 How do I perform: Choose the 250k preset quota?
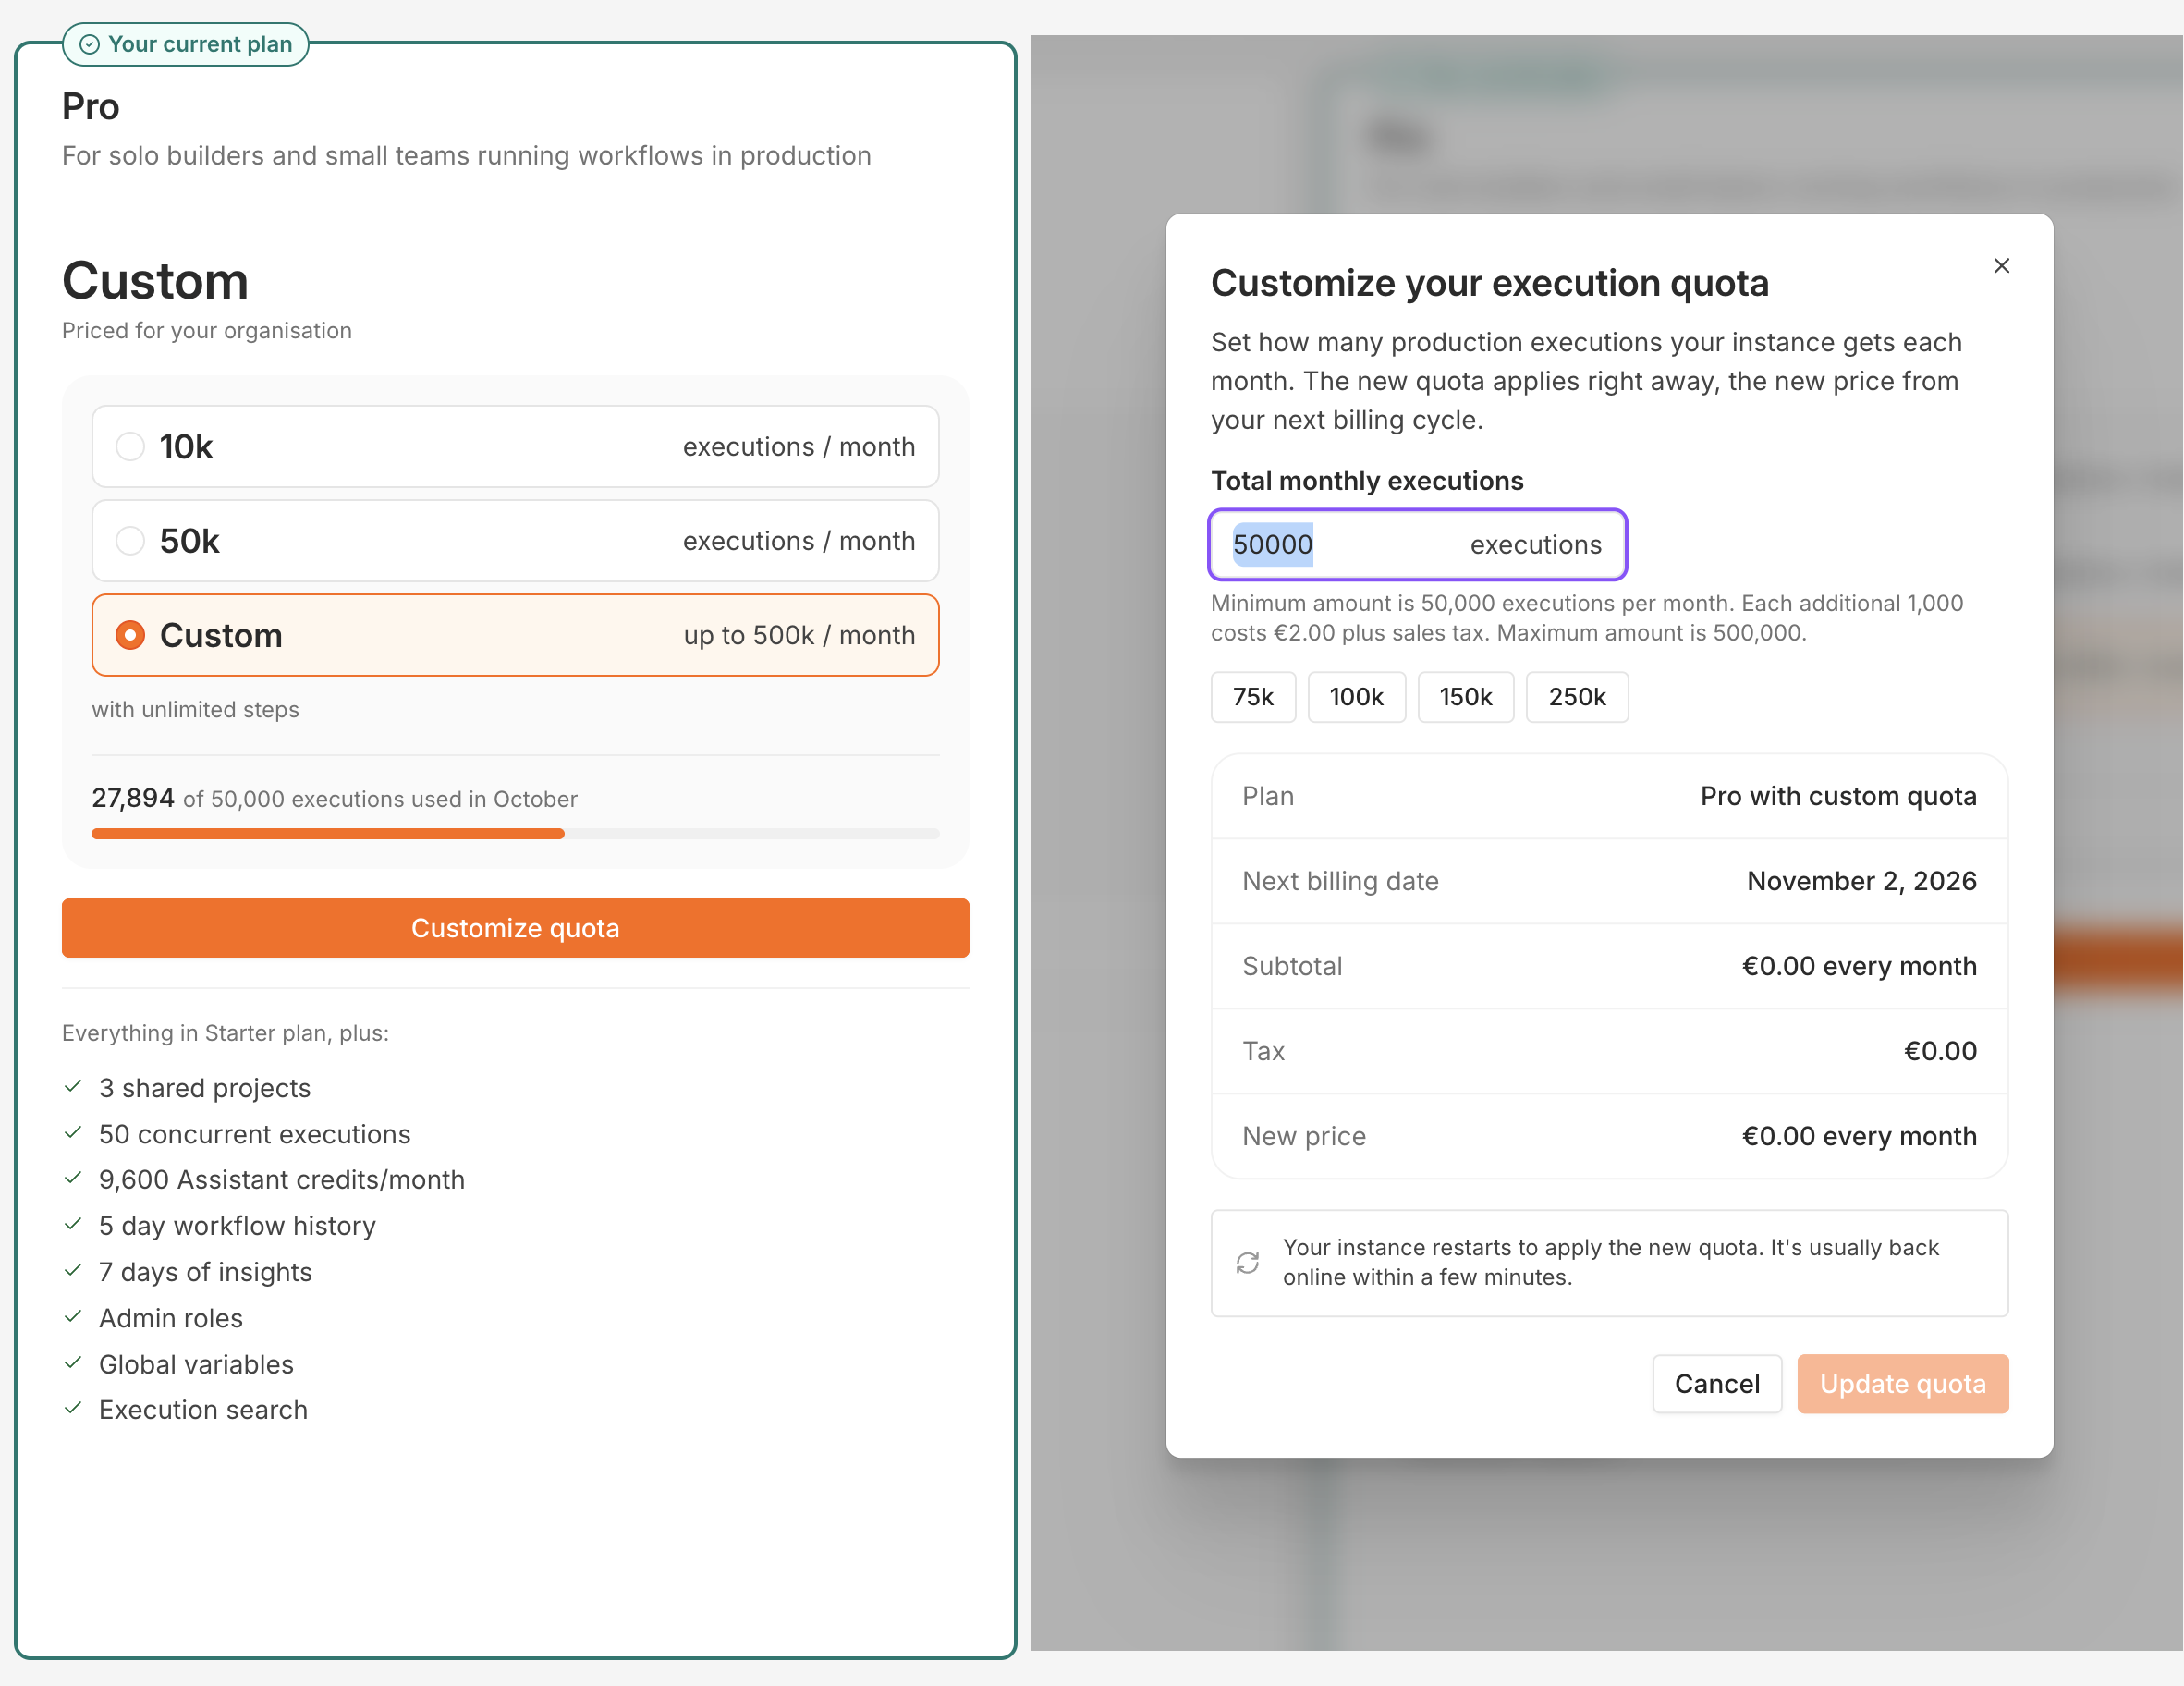coord(1577,697)
